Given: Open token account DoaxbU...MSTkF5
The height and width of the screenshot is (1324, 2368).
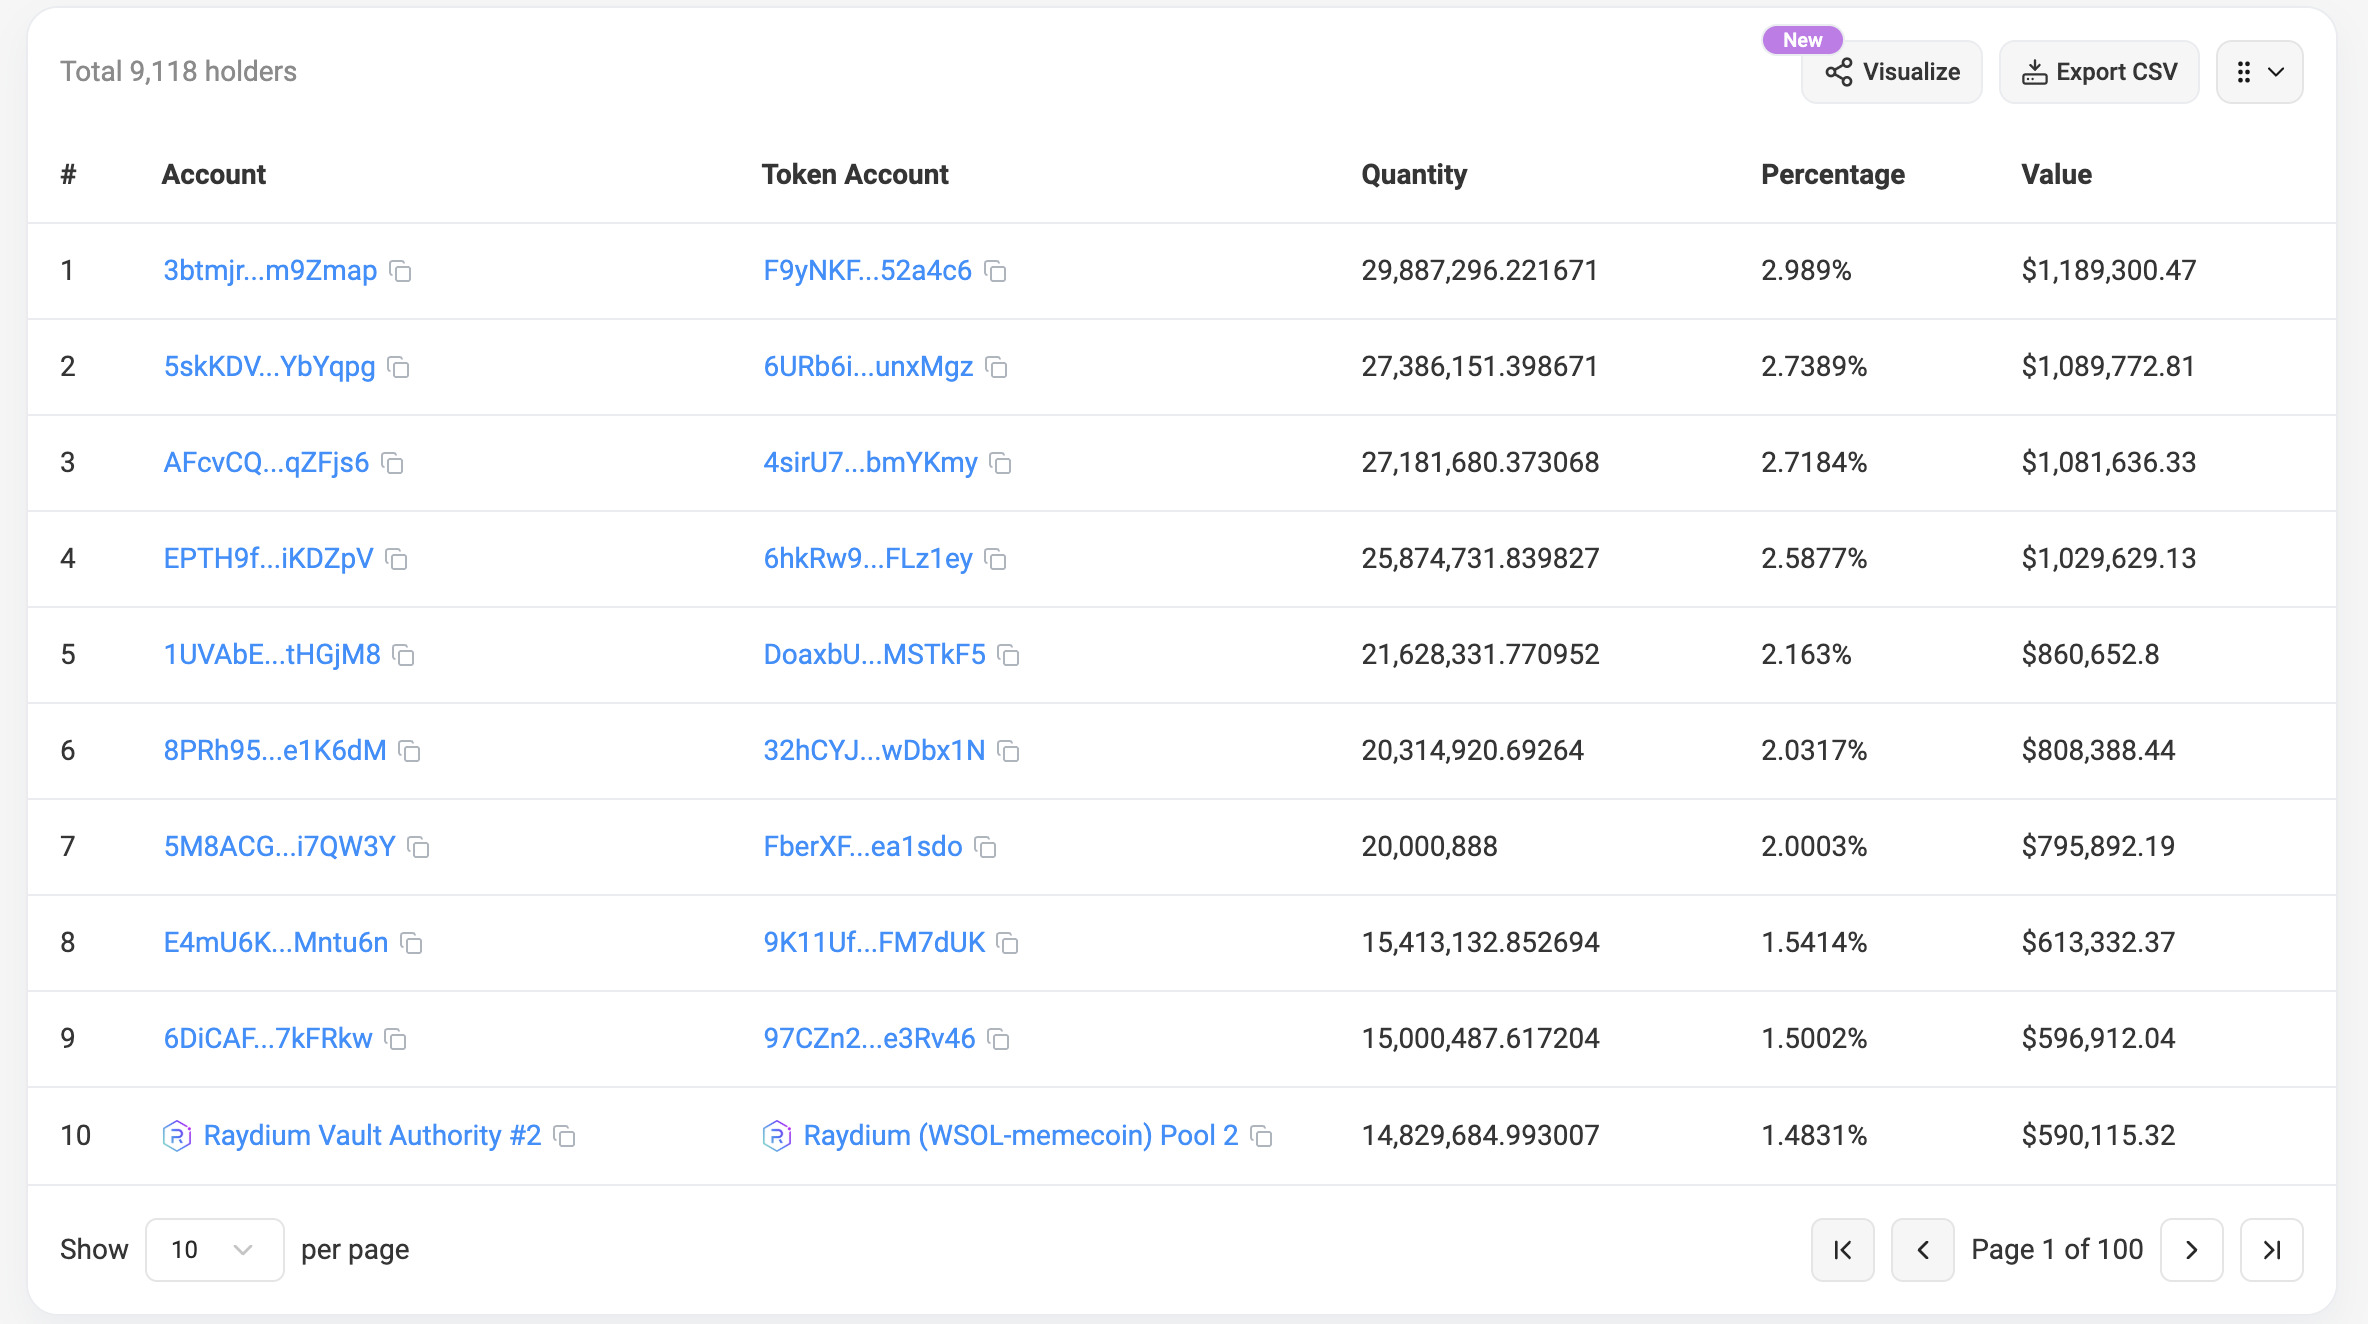Looking at the screenshot, I should 874,654.
